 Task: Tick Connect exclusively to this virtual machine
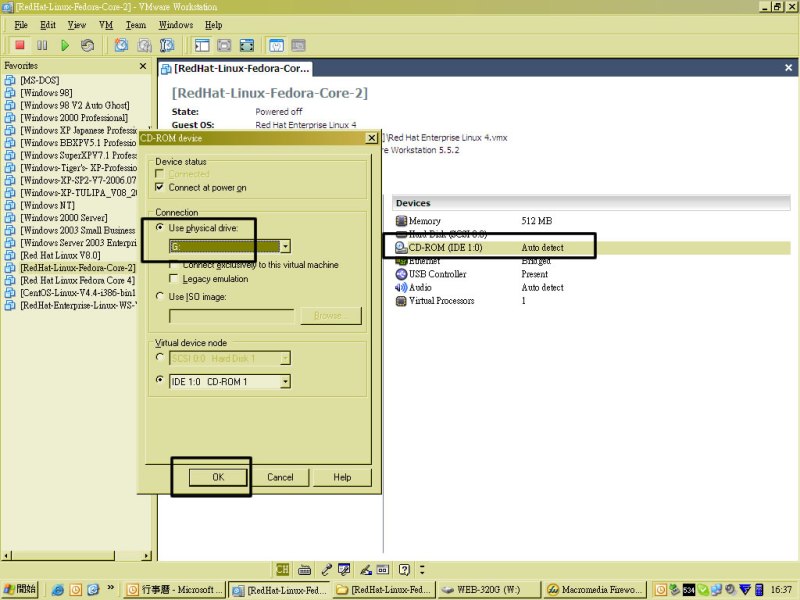pyautogui.click(x=173, y=265)
